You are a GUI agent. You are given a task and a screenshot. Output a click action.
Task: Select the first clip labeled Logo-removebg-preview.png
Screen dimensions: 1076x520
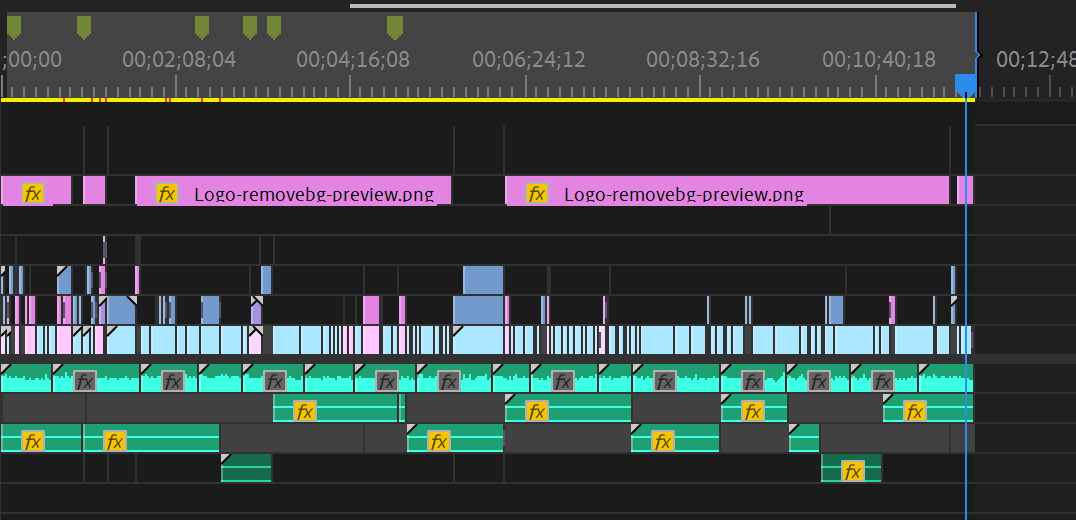[x=293, y=190]
